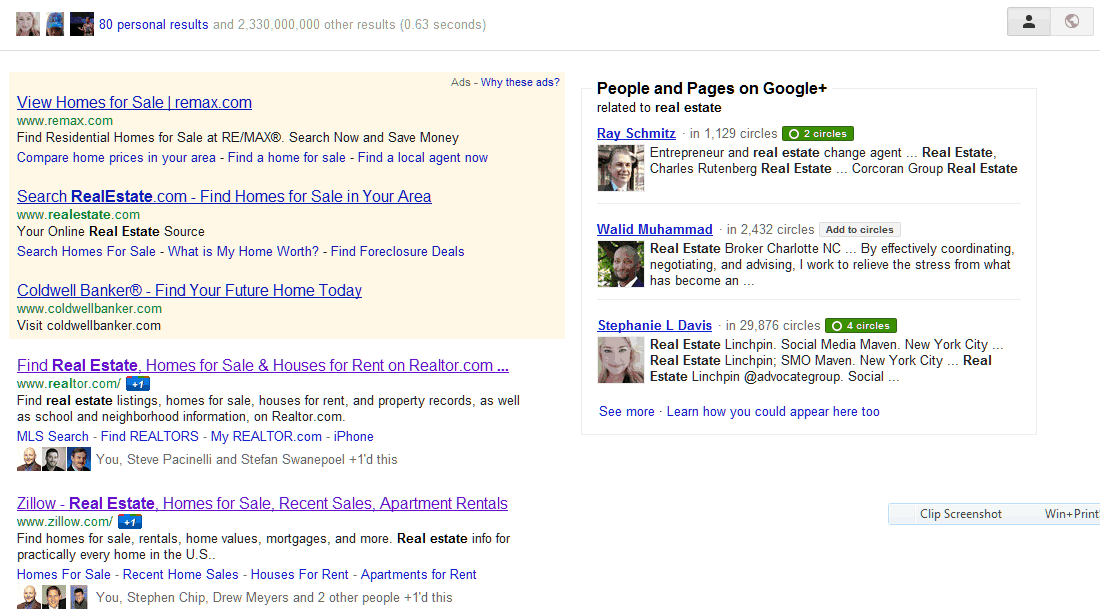Image resolution: width=1100 pixels, height=615 pixels.
Task: Open the dark avatar left of 80 personal results
Action: (81, 25)
